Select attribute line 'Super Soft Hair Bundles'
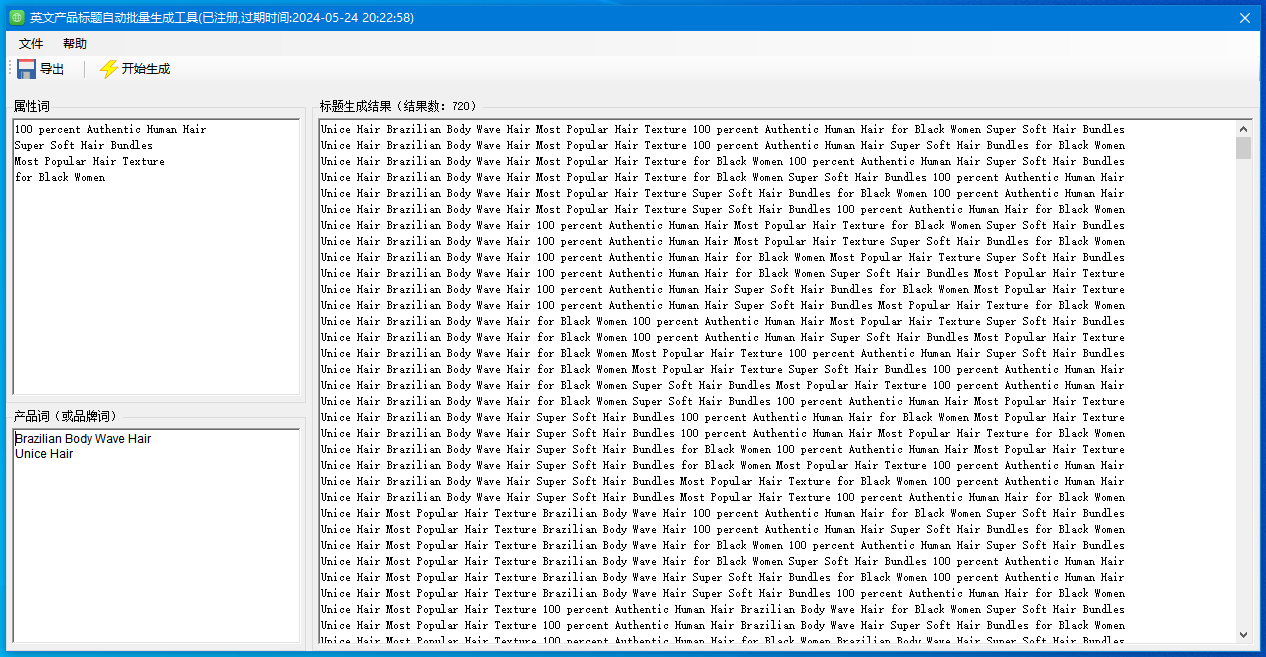This screenshot has width=1266, height=657. 84,145
